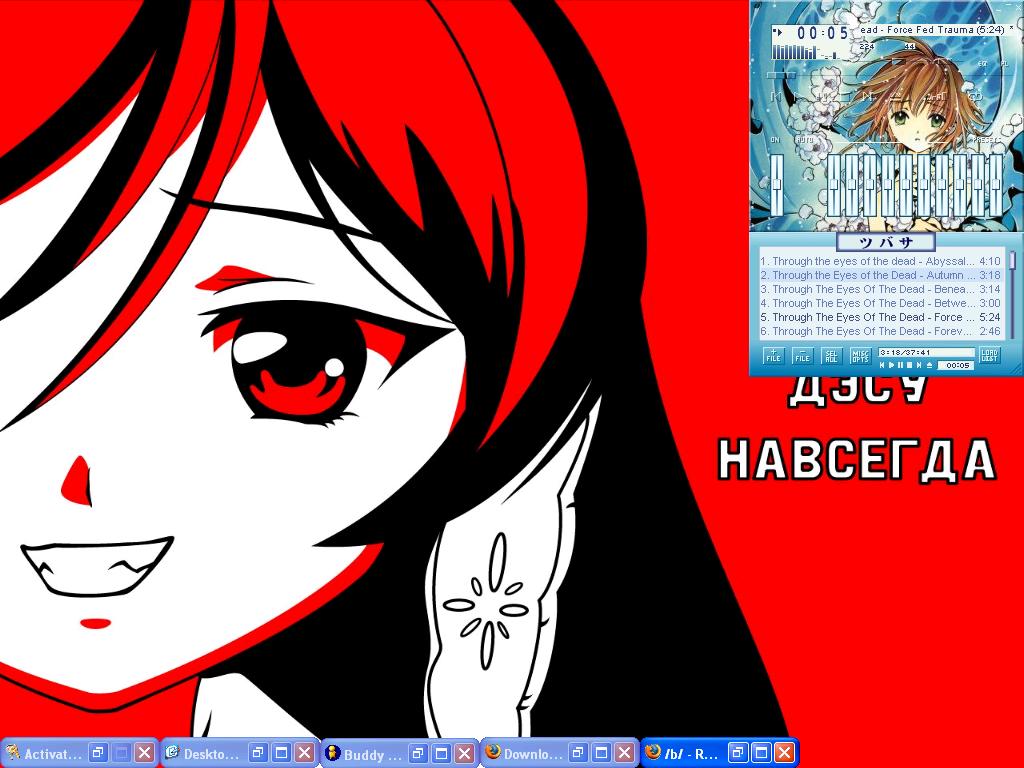
Task: Click the mini pause control in the playlist
Action: [x=901, y=365]
